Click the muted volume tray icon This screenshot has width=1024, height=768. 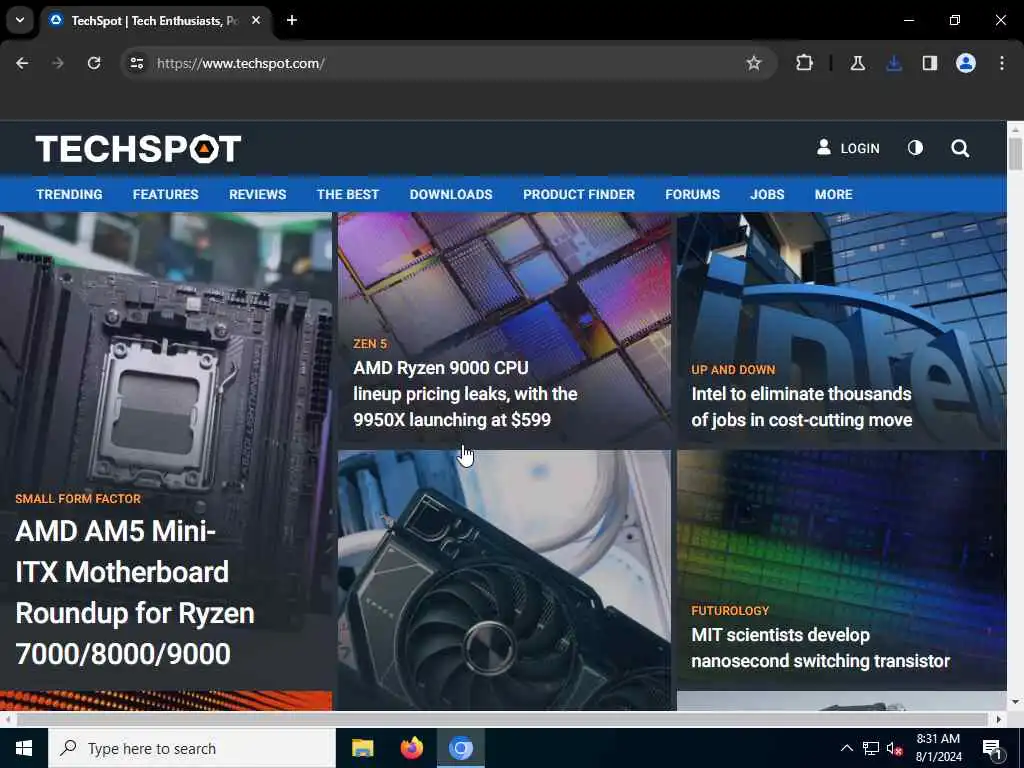point(895,748)
